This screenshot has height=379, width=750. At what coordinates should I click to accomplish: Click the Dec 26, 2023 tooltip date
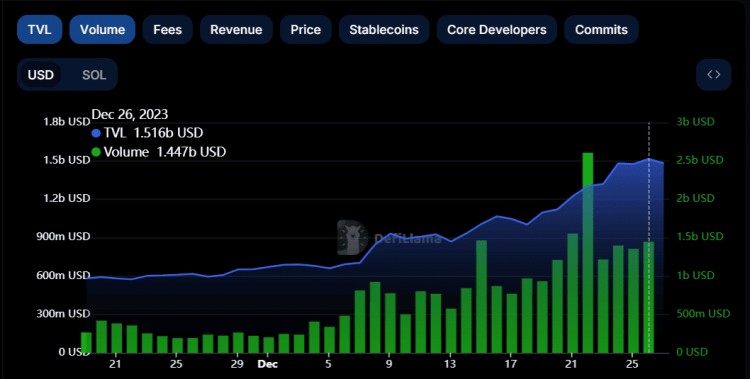130,114
